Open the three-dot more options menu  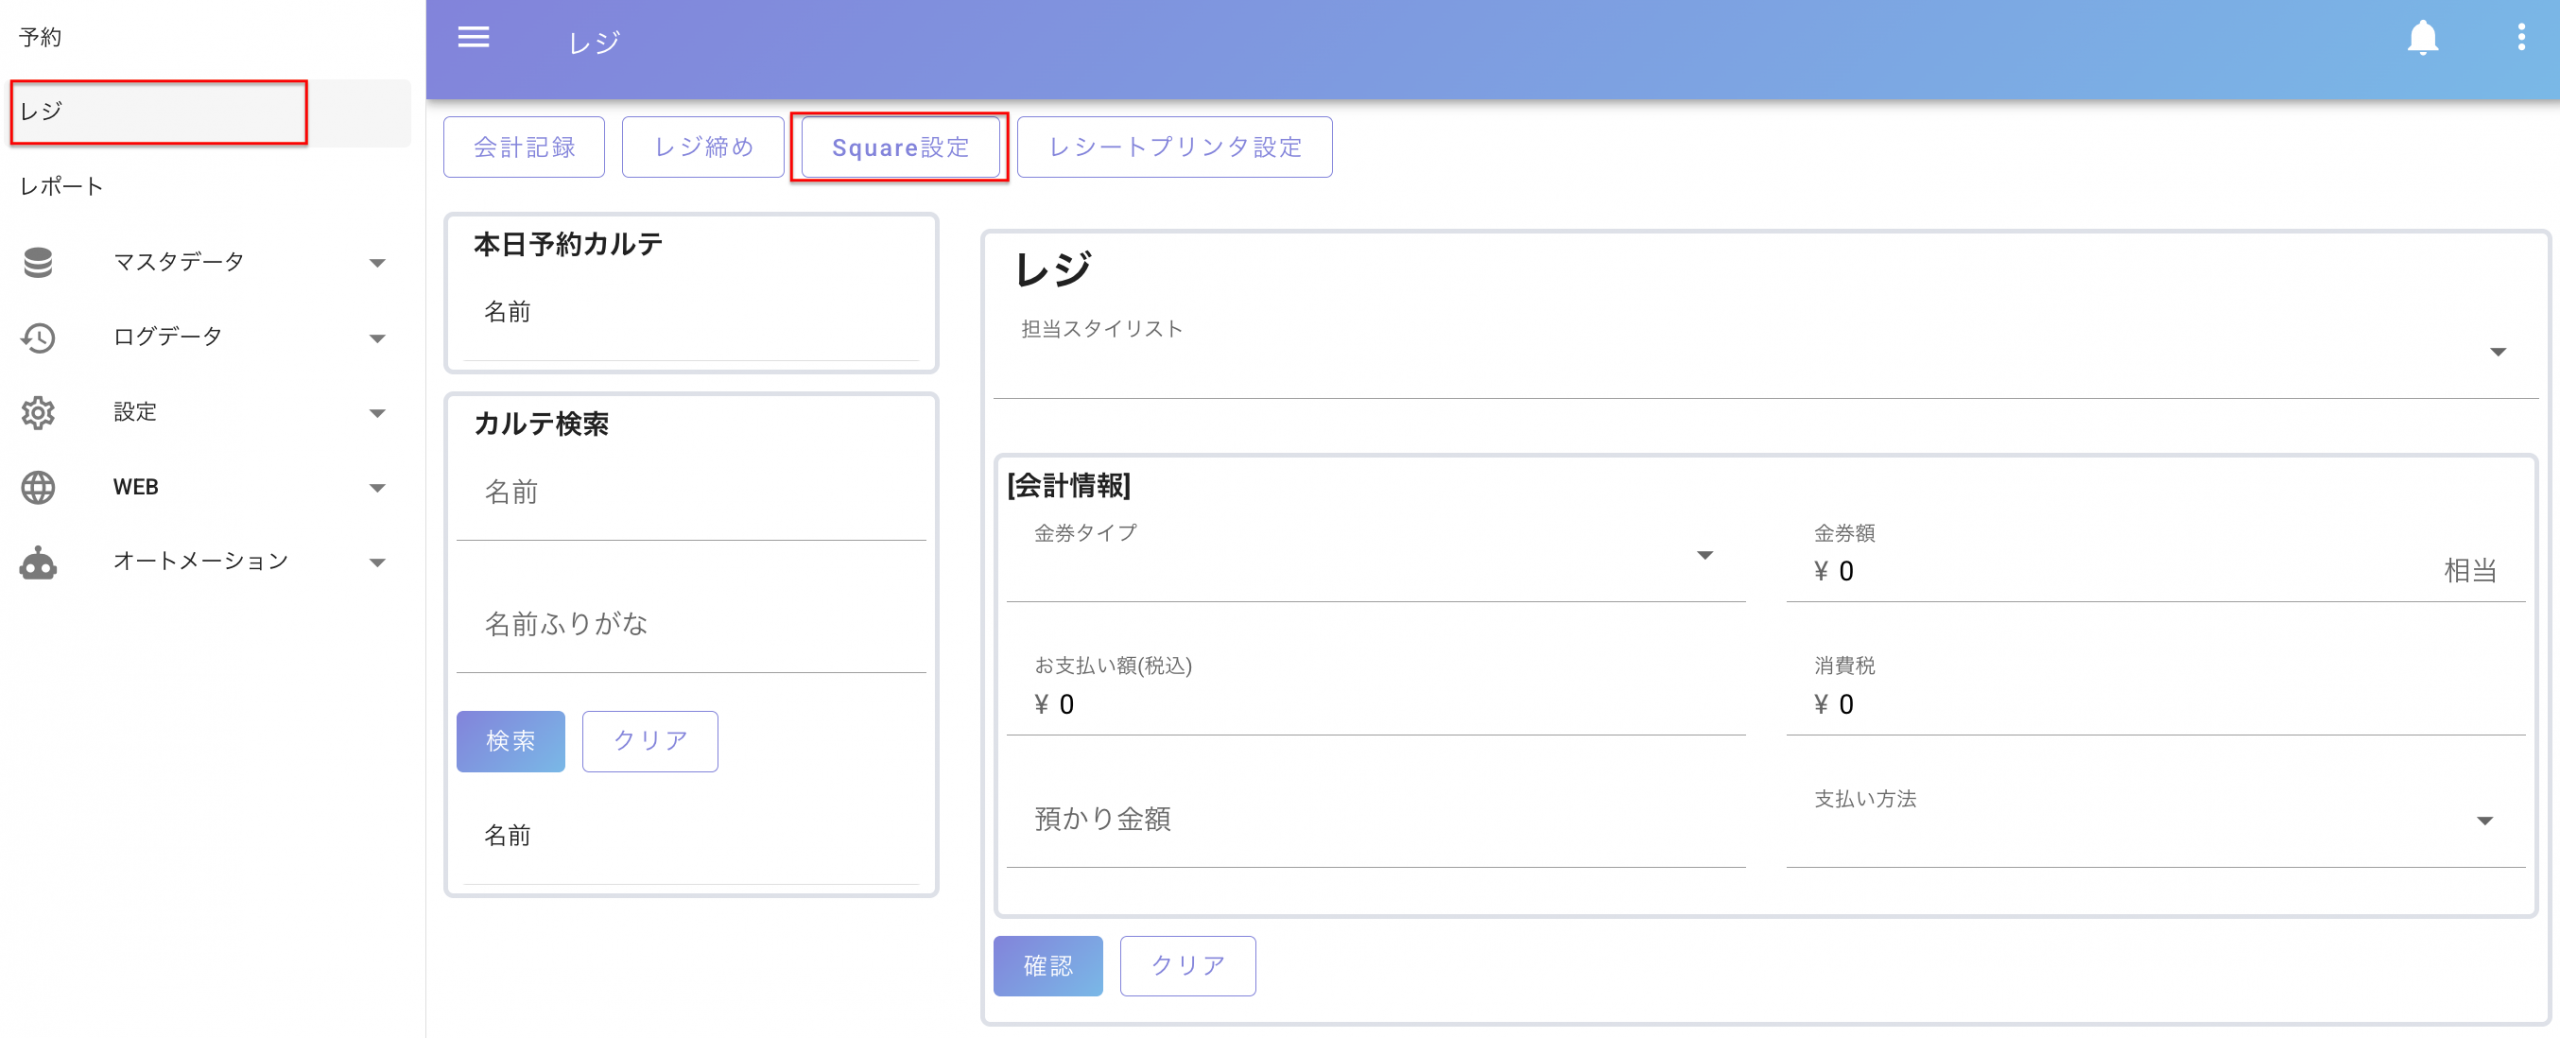tap(2521, 38)
